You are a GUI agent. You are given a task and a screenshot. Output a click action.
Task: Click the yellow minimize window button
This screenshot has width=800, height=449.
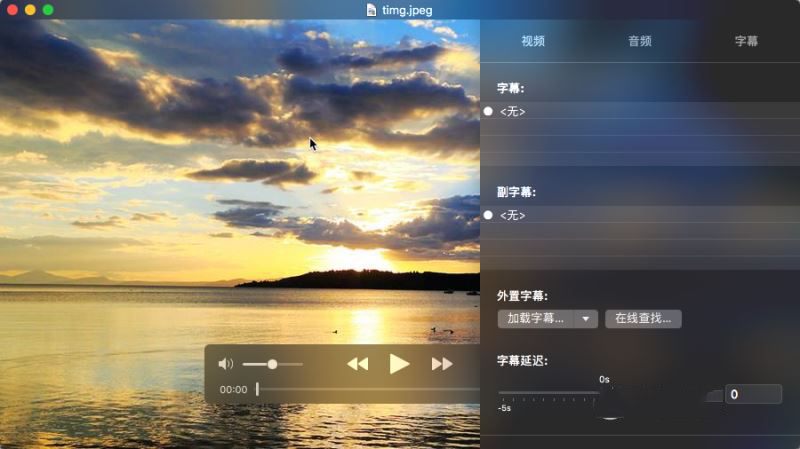(30, 9)
